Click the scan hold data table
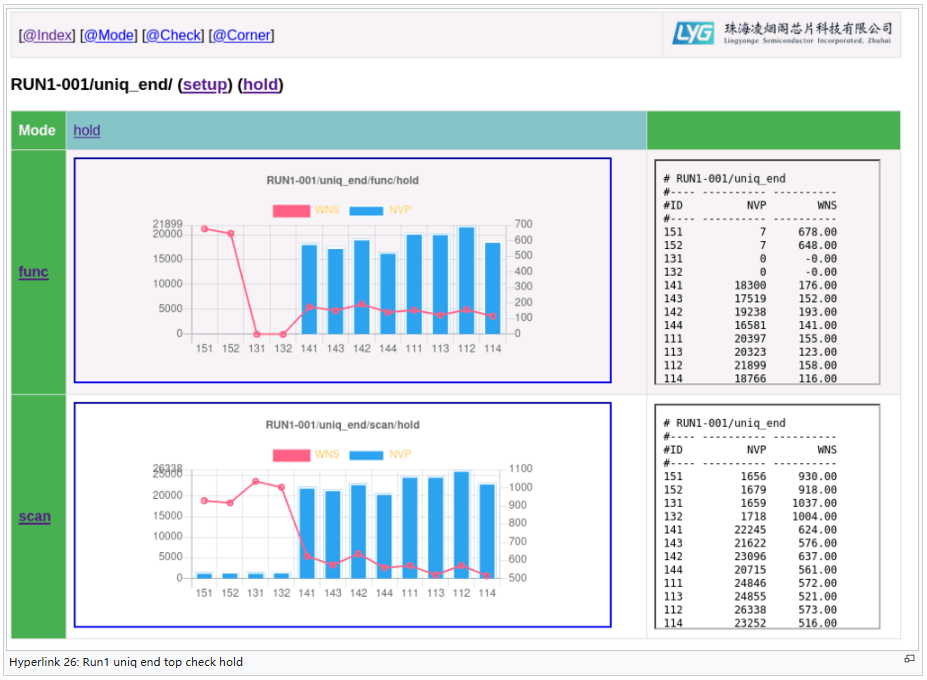927x680 pixels. click(767, 517)
